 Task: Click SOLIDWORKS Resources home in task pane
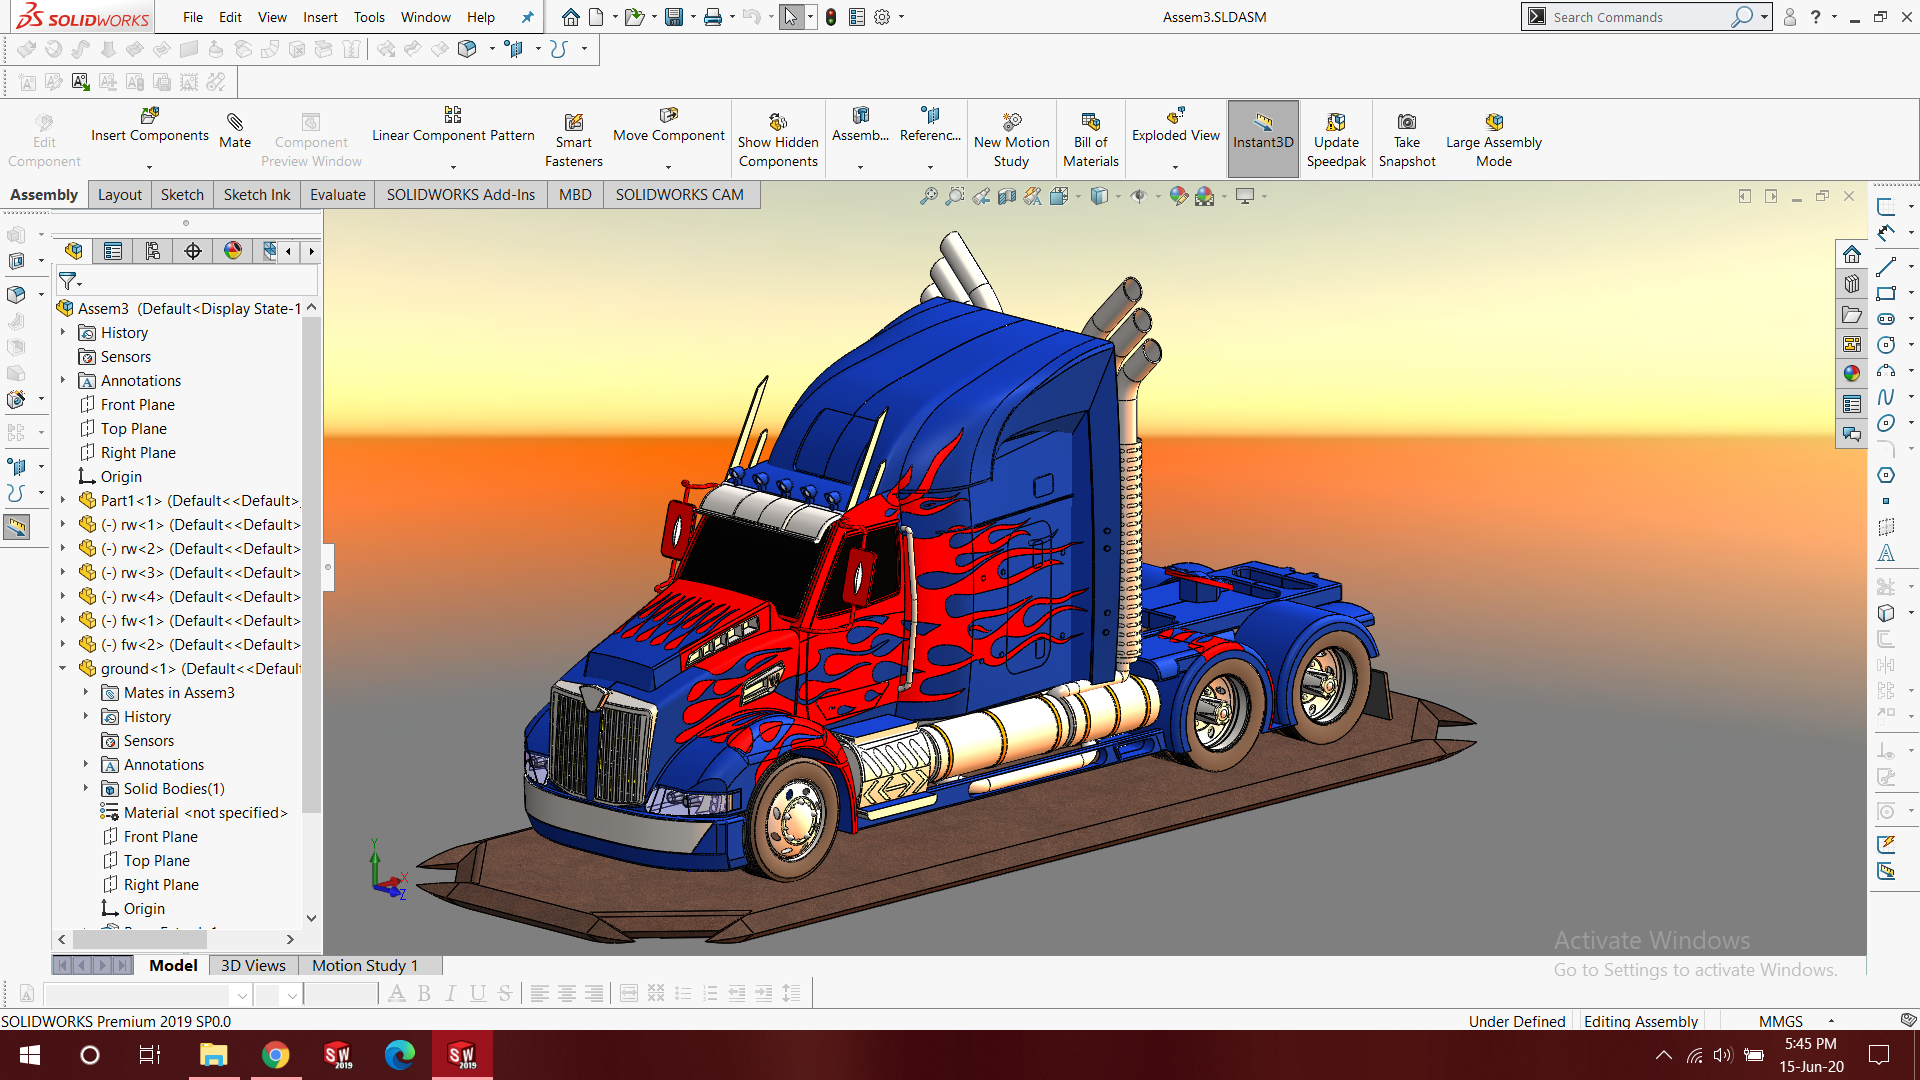(1852, 254)
